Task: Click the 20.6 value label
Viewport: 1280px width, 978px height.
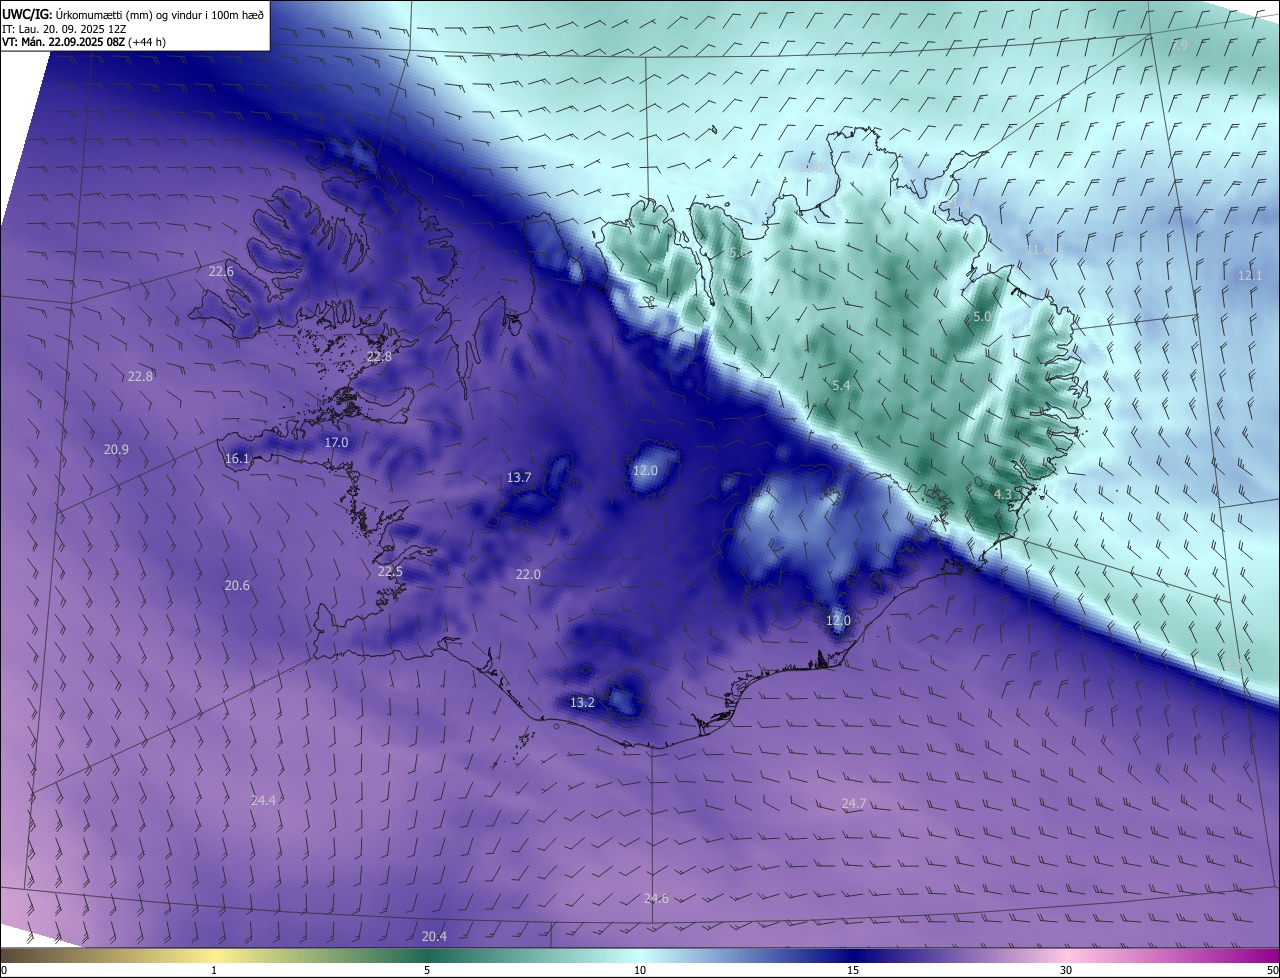Action: click(x=237, y=585)
